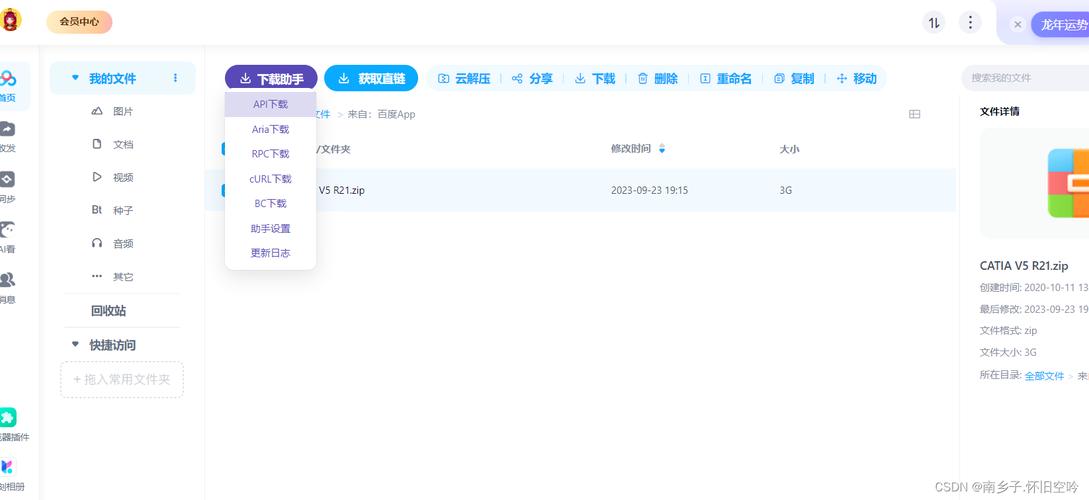Choose 助手设置 in download helper menu
Screen dimensions: 1089x500
pos(270,229)
